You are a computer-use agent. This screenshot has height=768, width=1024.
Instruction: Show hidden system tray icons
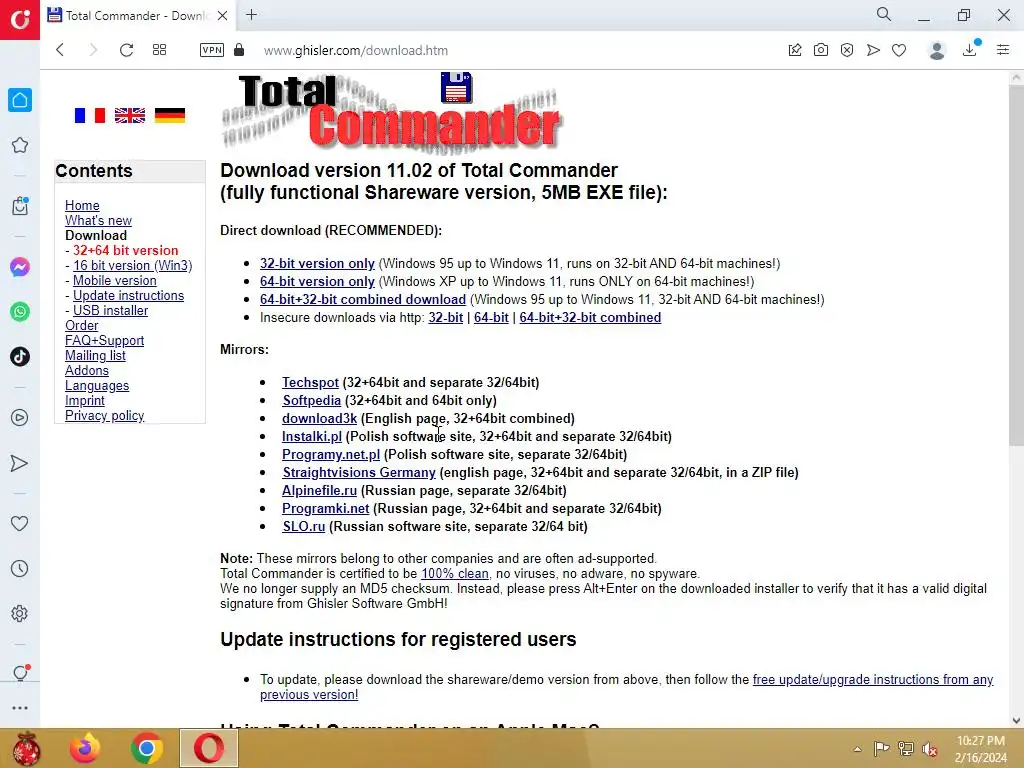[857, 749]
